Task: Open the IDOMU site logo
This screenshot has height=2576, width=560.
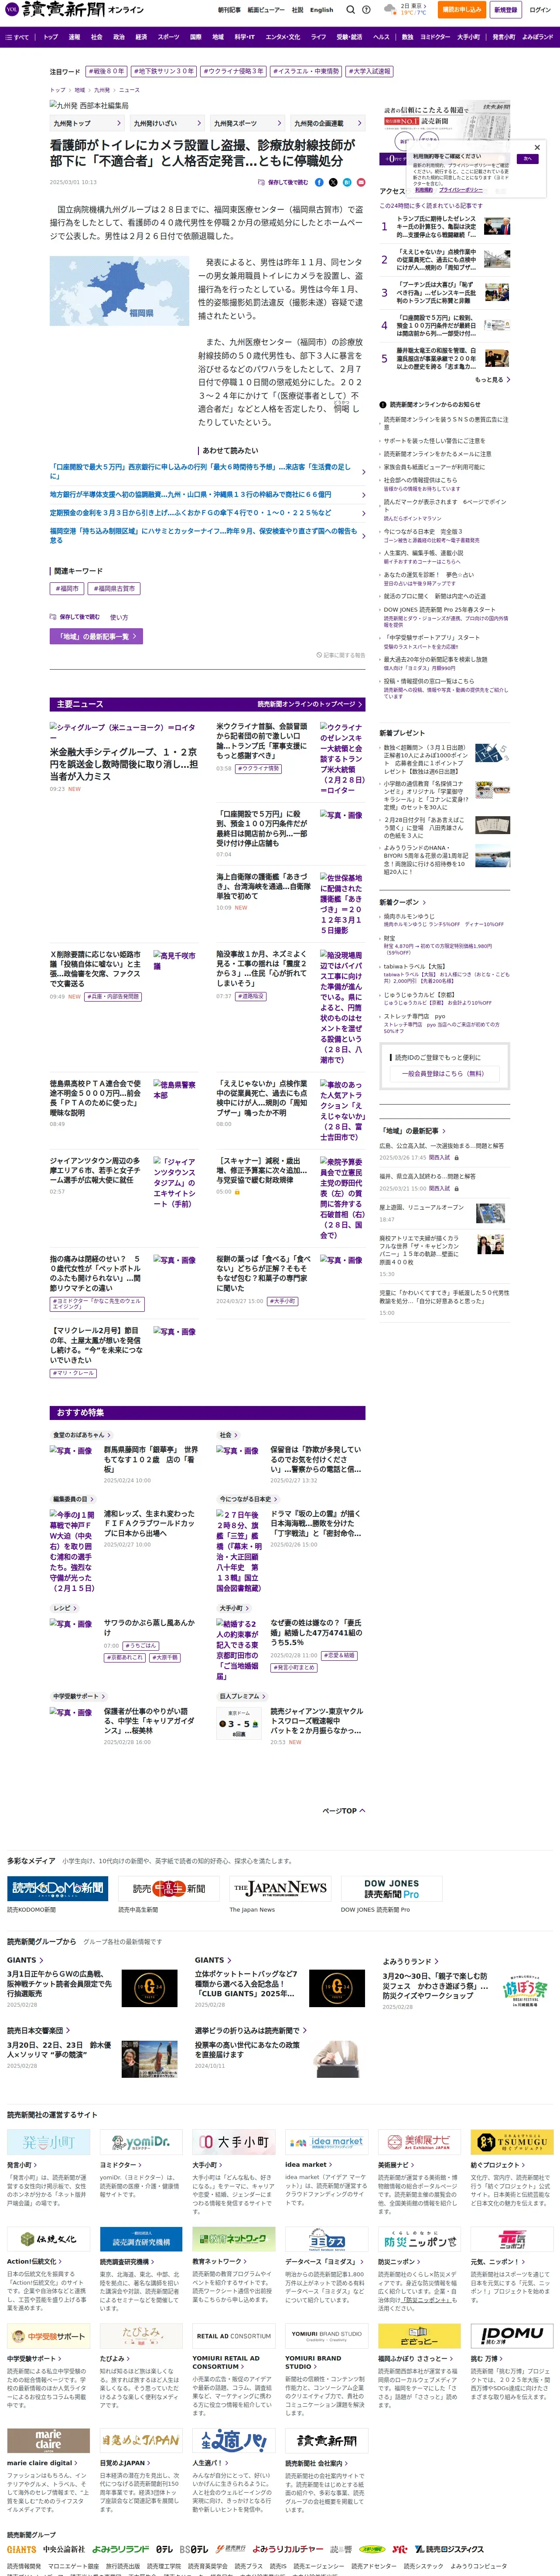Action: tap(512, 2336)
